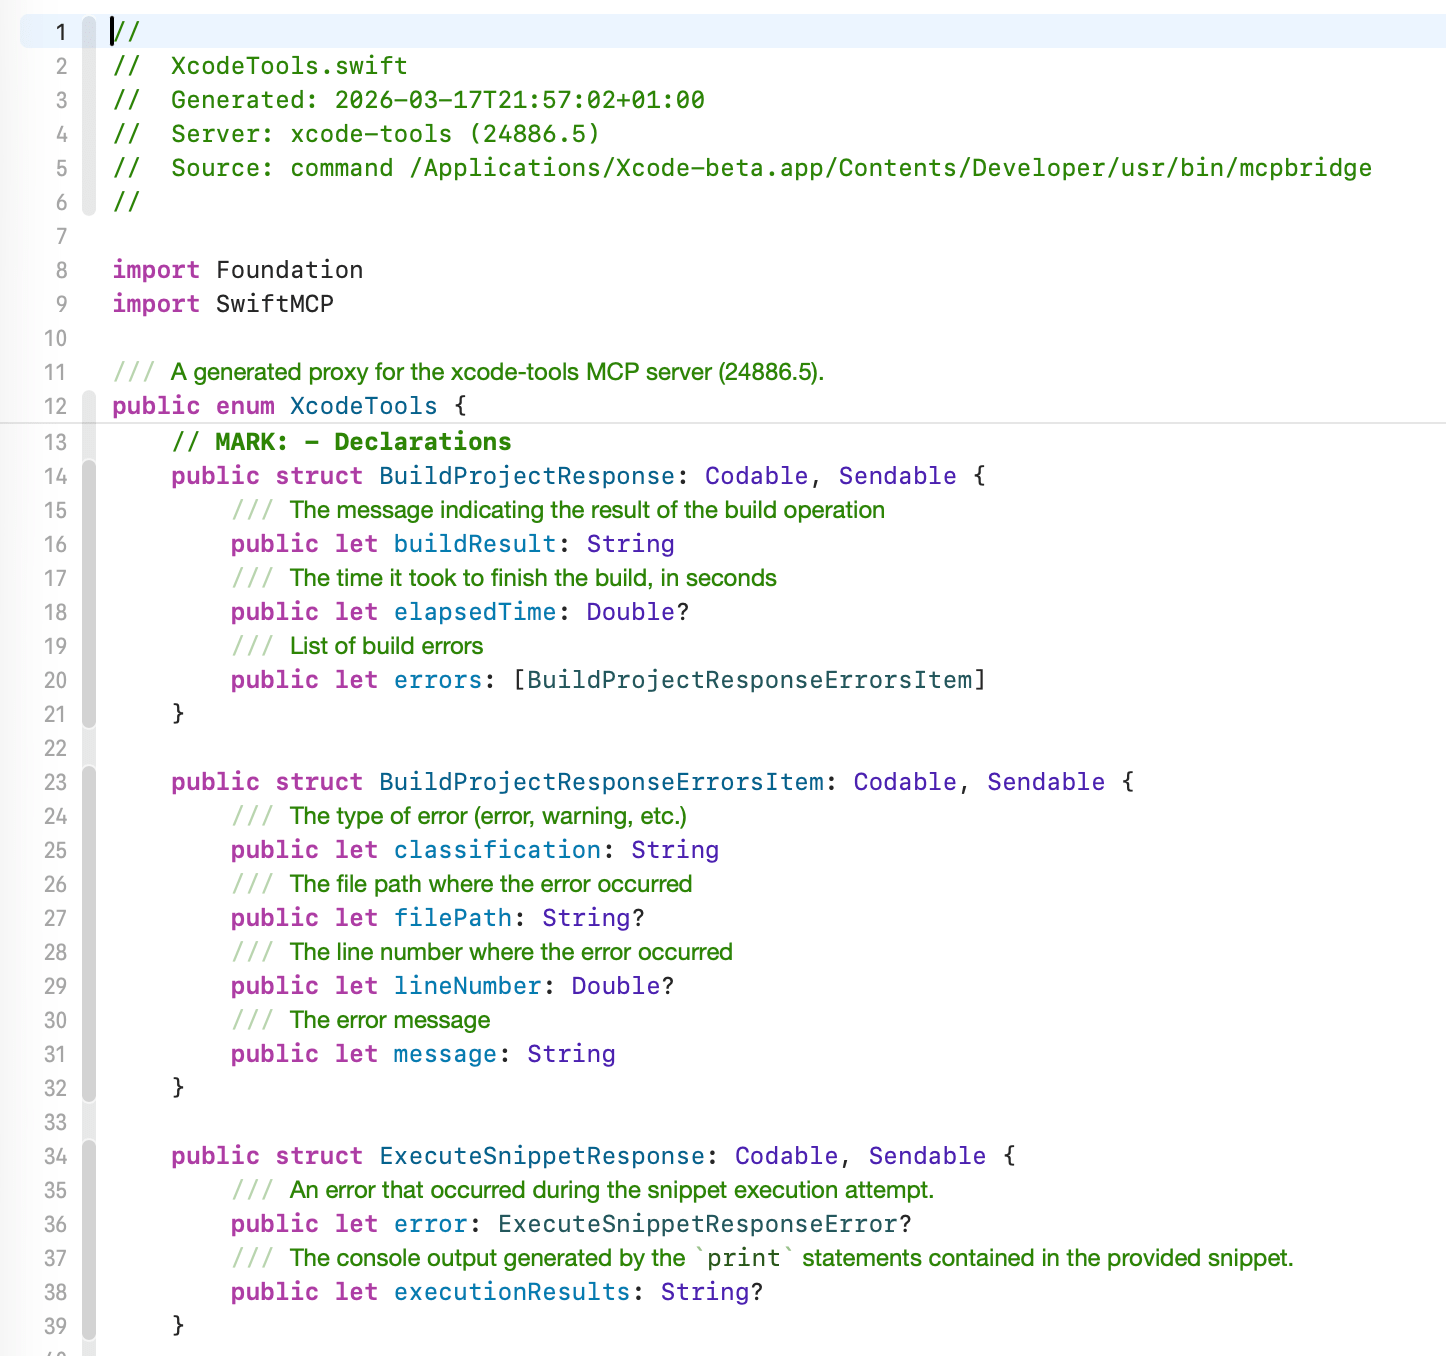This screenshot has width=1446, height=1356.
Task: Click the message property name on line 31
Action: click(x=444, y=1053)
